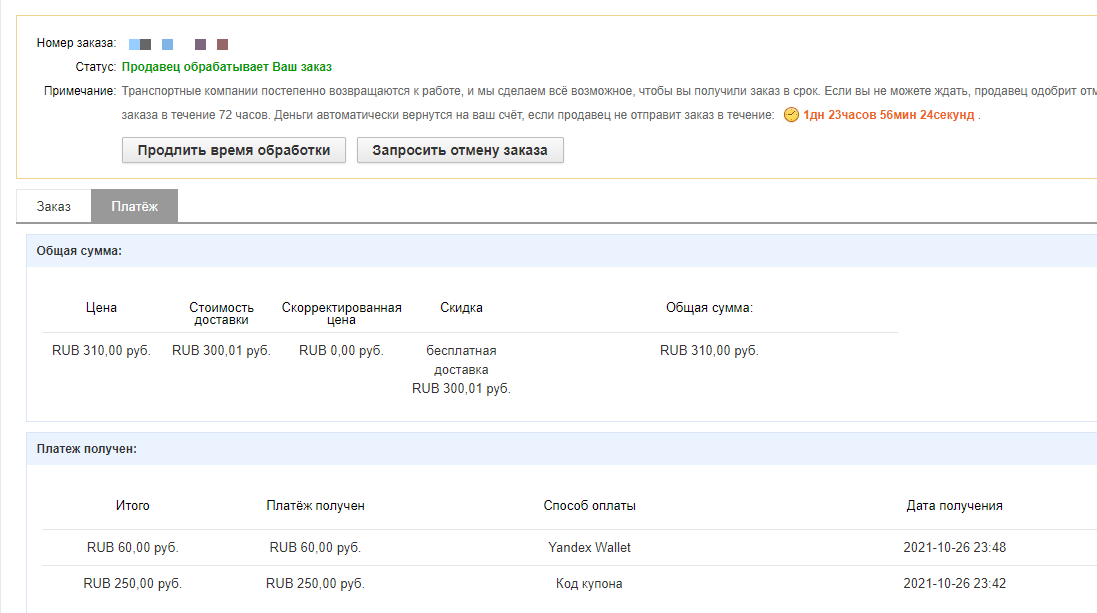Select total RUB 310,00 under Общая сумма column

pyautogui.click(x=709, y=351)
